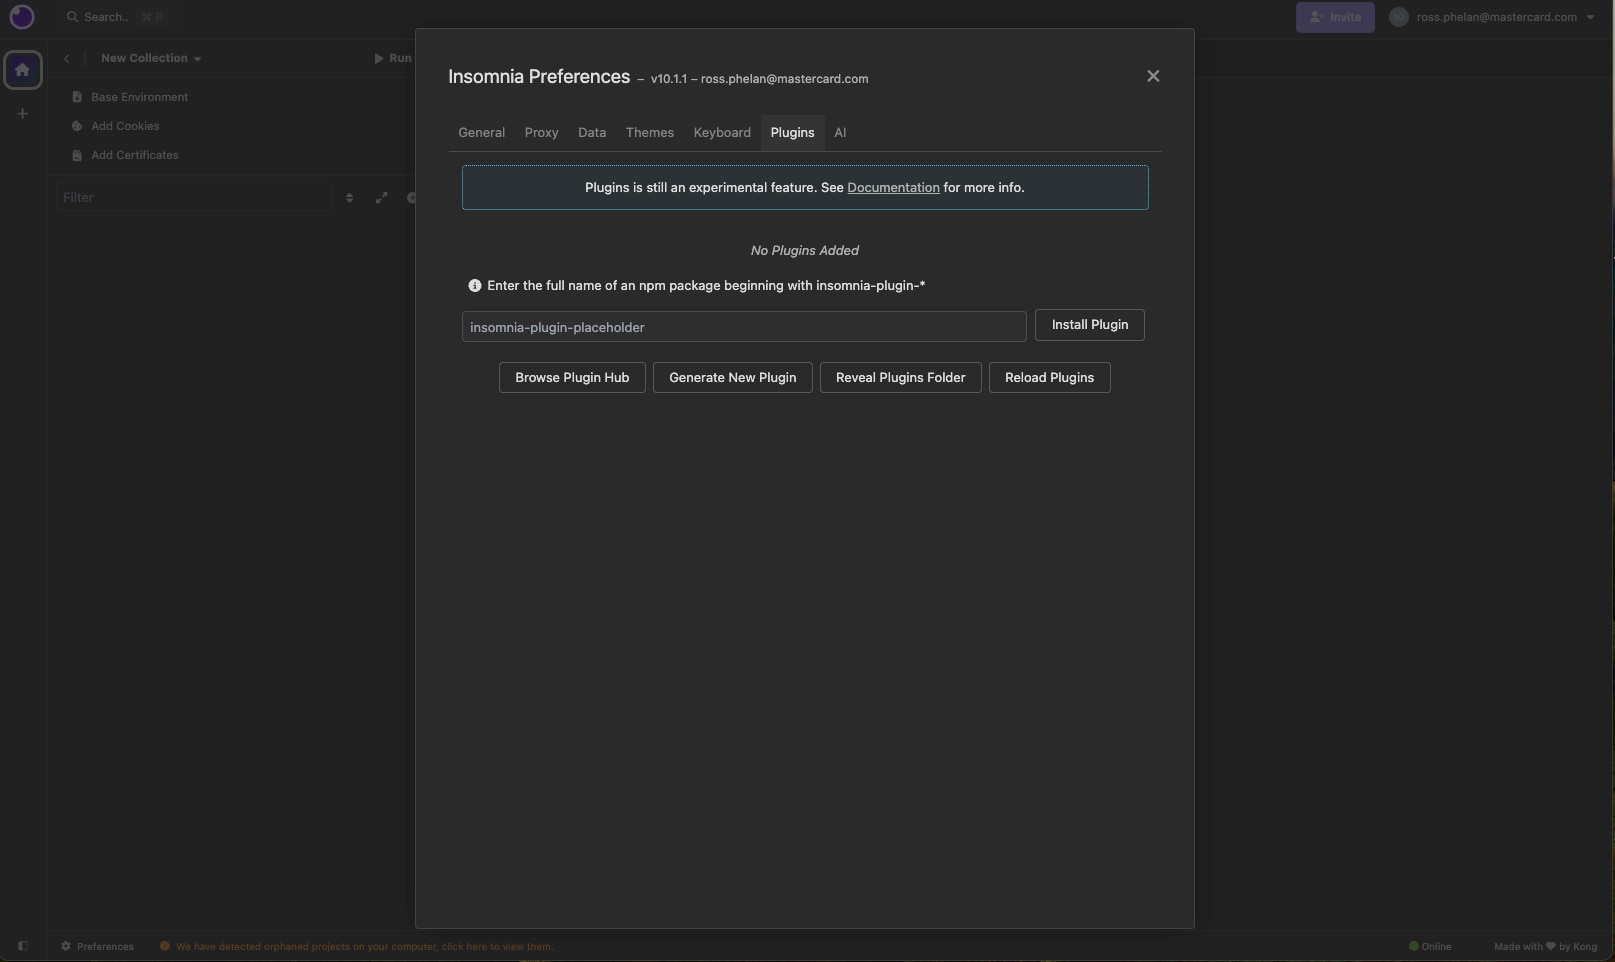This screenshot has height=962, width=1615.
Task: Open the New Collection dropdown
Action: pos(151,58)
